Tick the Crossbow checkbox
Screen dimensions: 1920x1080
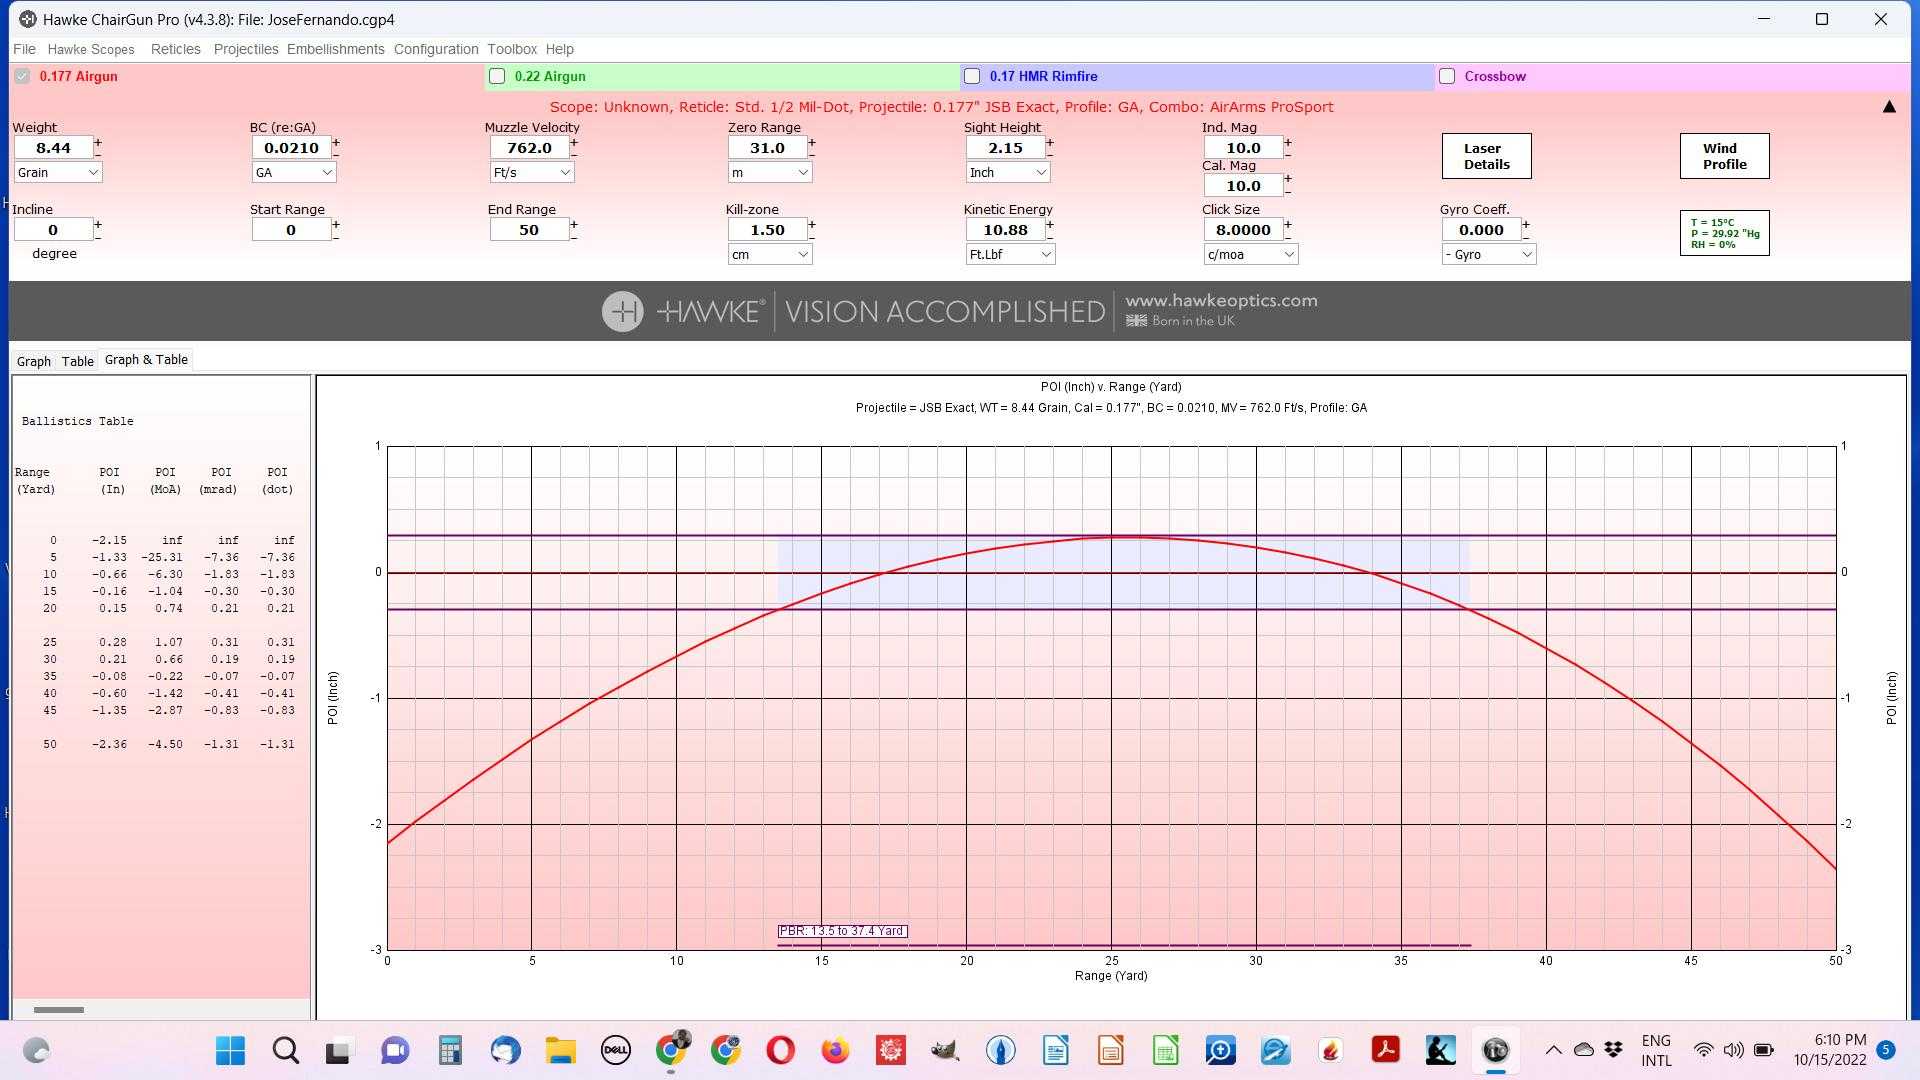[x=1447, y=77]
